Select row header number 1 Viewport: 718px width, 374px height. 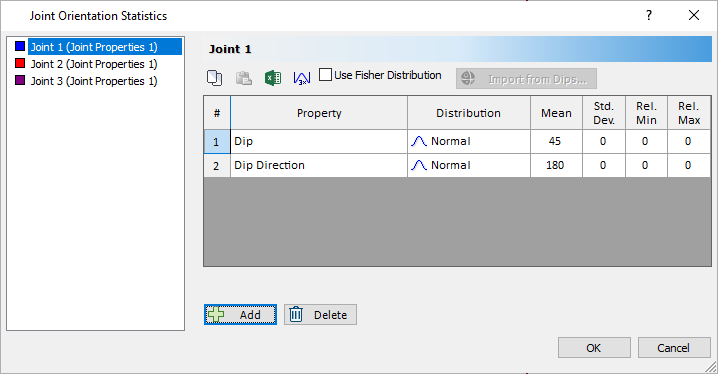[217, 141]
